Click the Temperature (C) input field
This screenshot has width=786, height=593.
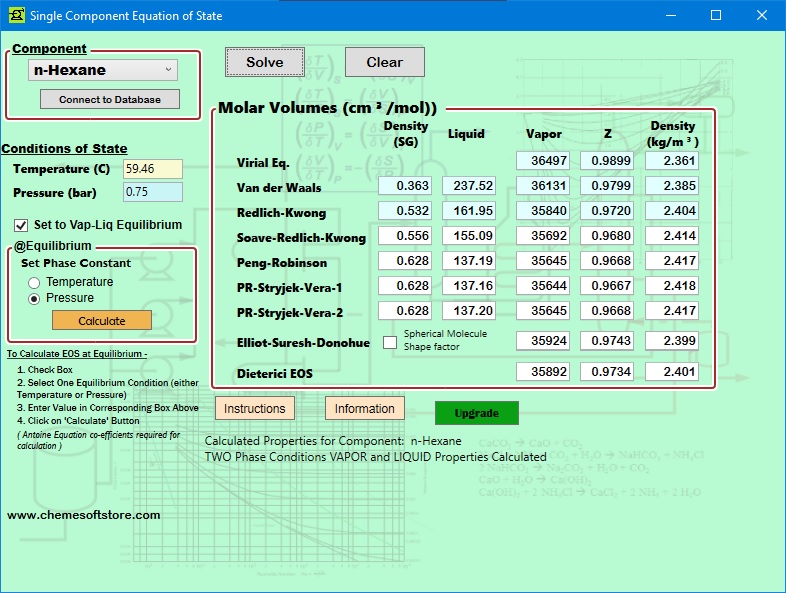pyautogui.click(x=153, y=169)
